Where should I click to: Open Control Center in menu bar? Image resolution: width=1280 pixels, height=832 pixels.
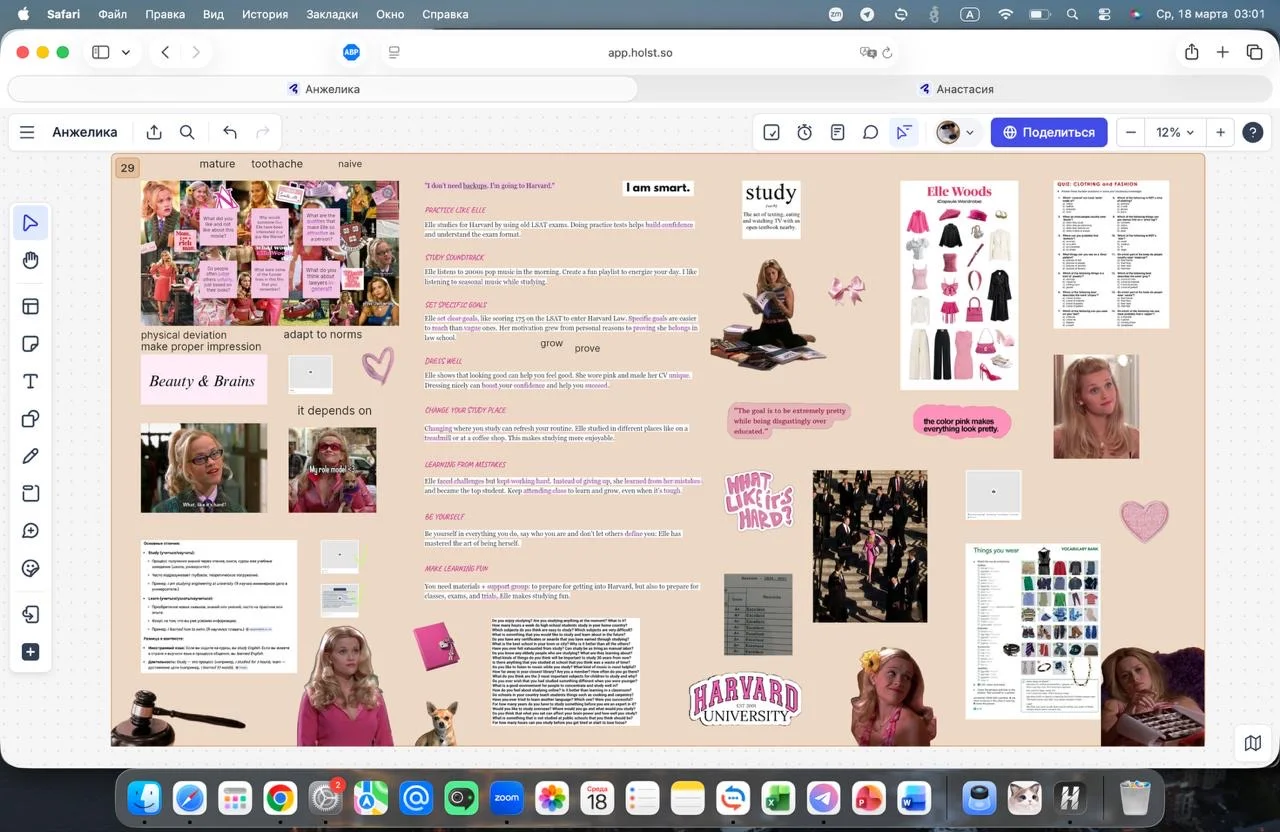coord(1104,14)
